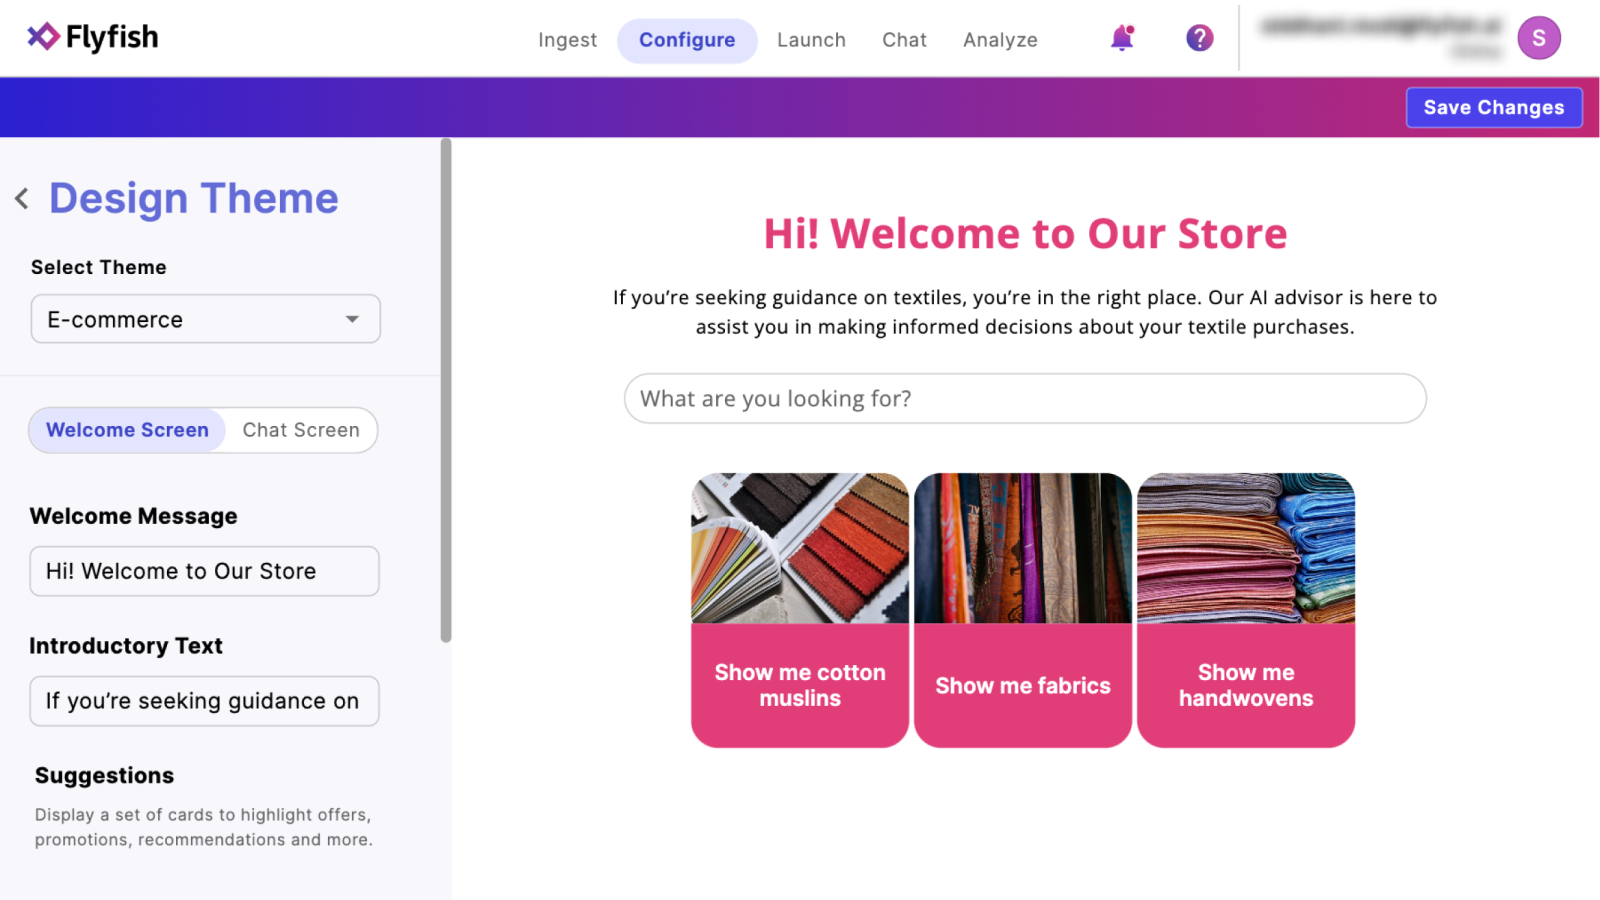1600x900 pixels.
Task: Switch to the Launch tab
Action: pos(811,40)
